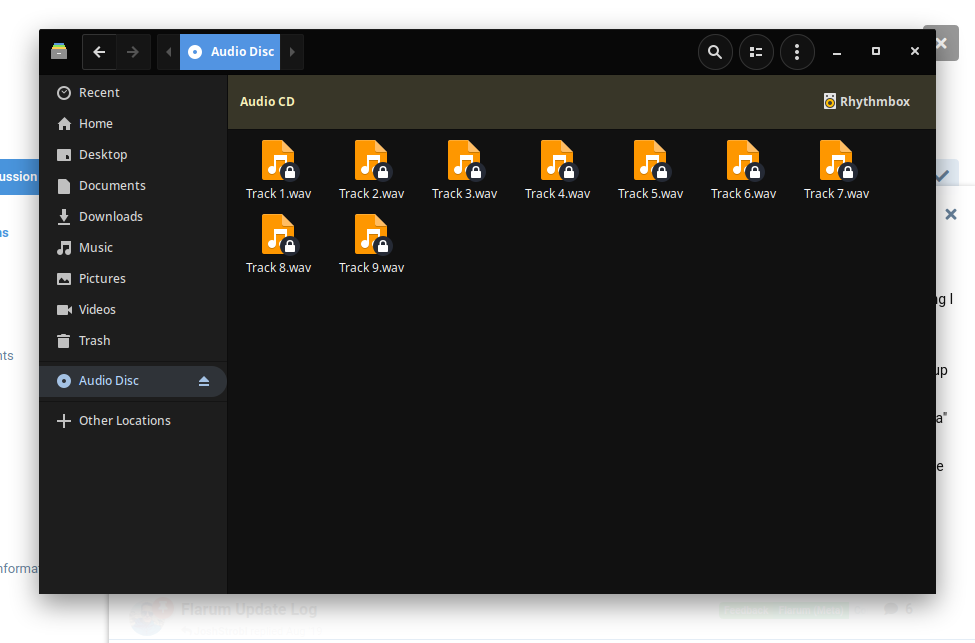Image resolution: width=975 pixels, height=643 pixels.
Task: Go back using the left arrow
Action: (99, 52)
